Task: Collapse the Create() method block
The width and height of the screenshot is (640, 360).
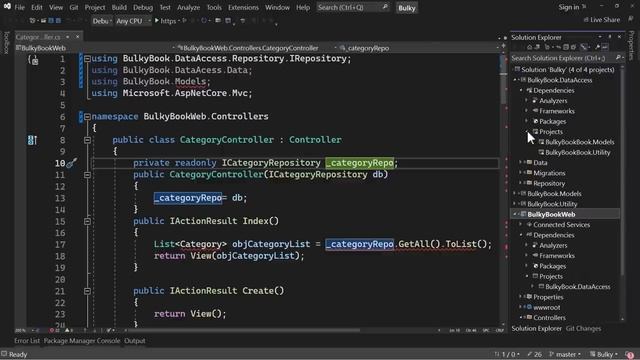Action: tap(87, 291)
